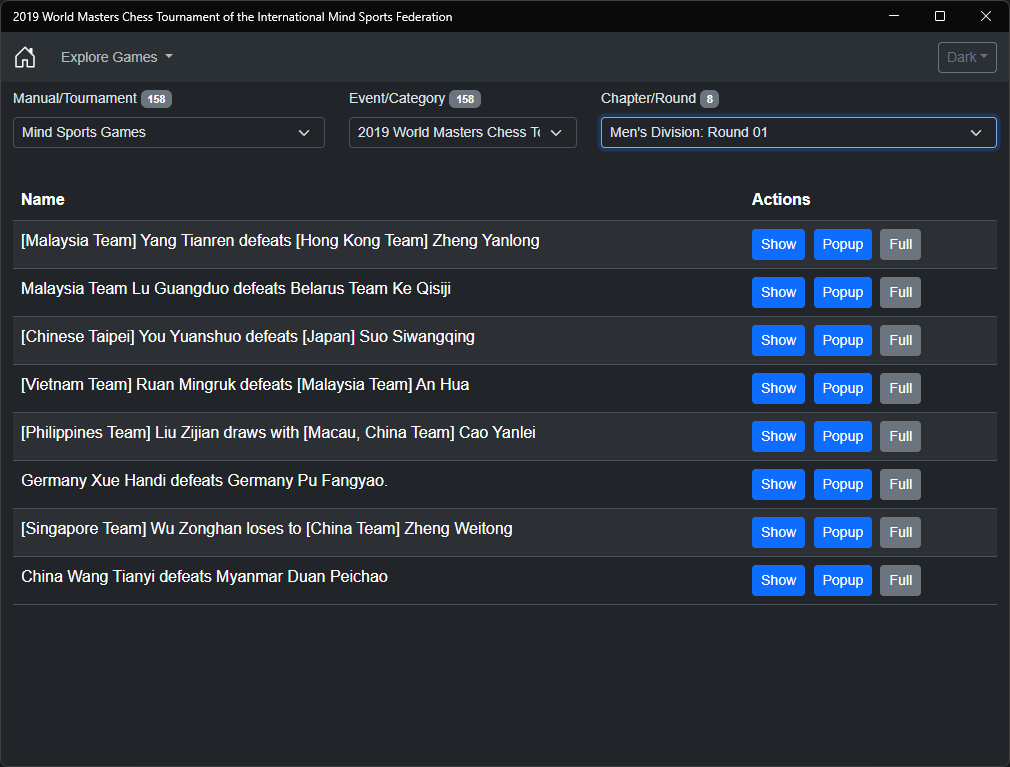This screenshot has width=1010, height=767.
Task: Show the Yang Tianren vs Zheng Yanlong game
Action: point(778,245)
